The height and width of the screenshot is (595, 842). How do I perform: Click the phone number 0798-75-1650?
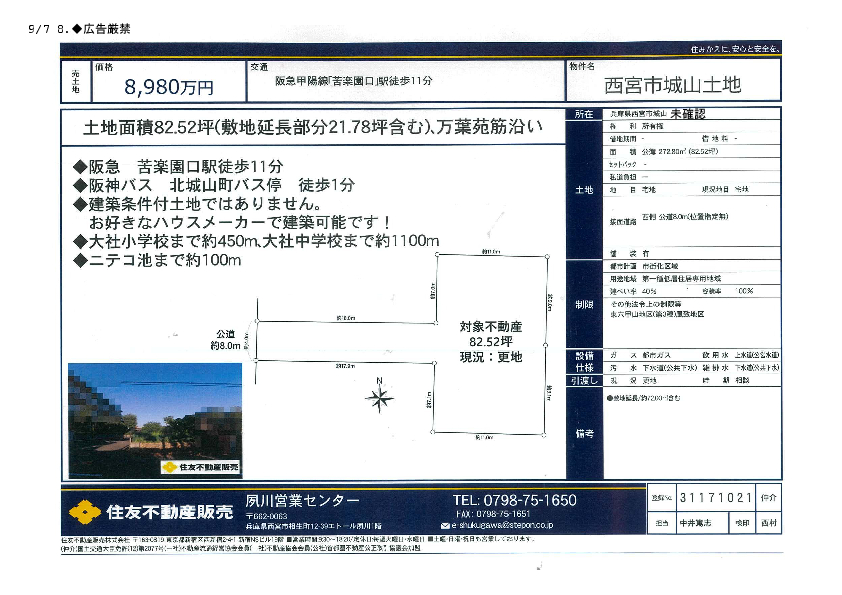click(514, 501)
